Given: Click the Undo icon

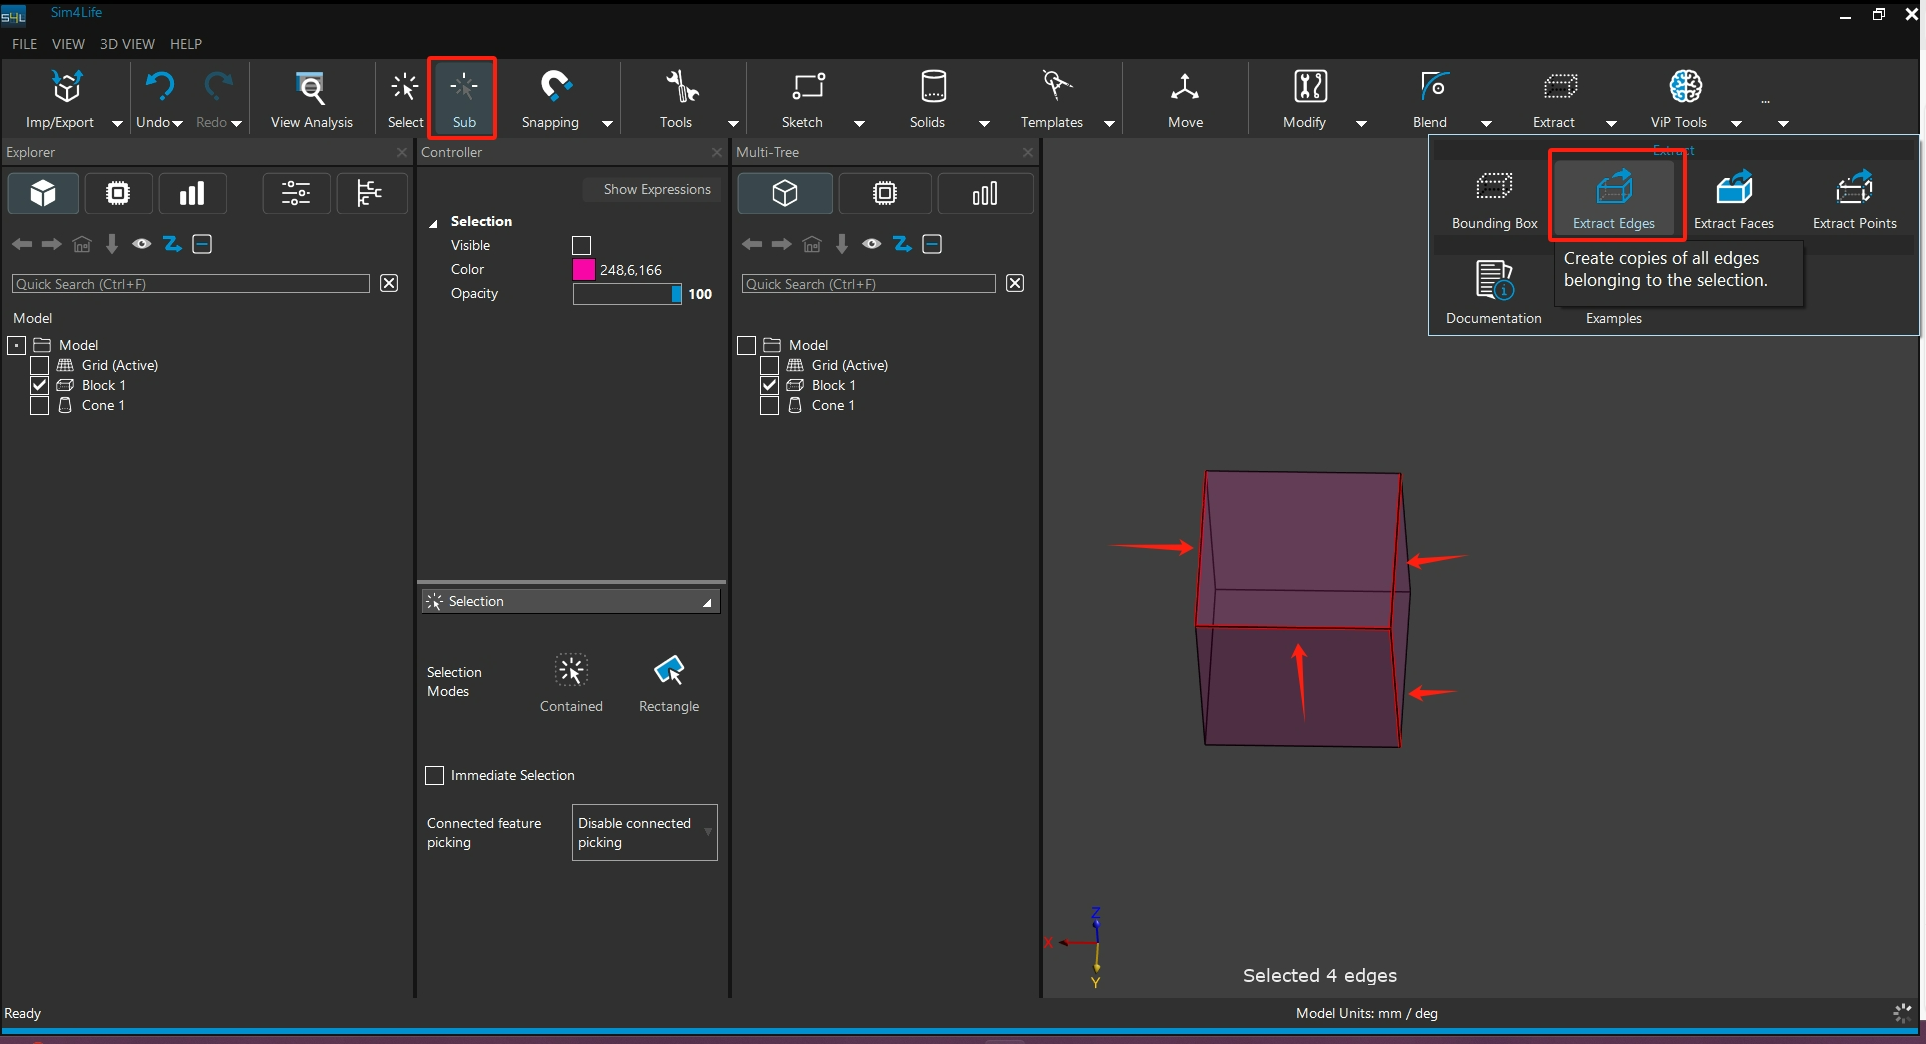Looking at the screenshot, I should 158,88.
